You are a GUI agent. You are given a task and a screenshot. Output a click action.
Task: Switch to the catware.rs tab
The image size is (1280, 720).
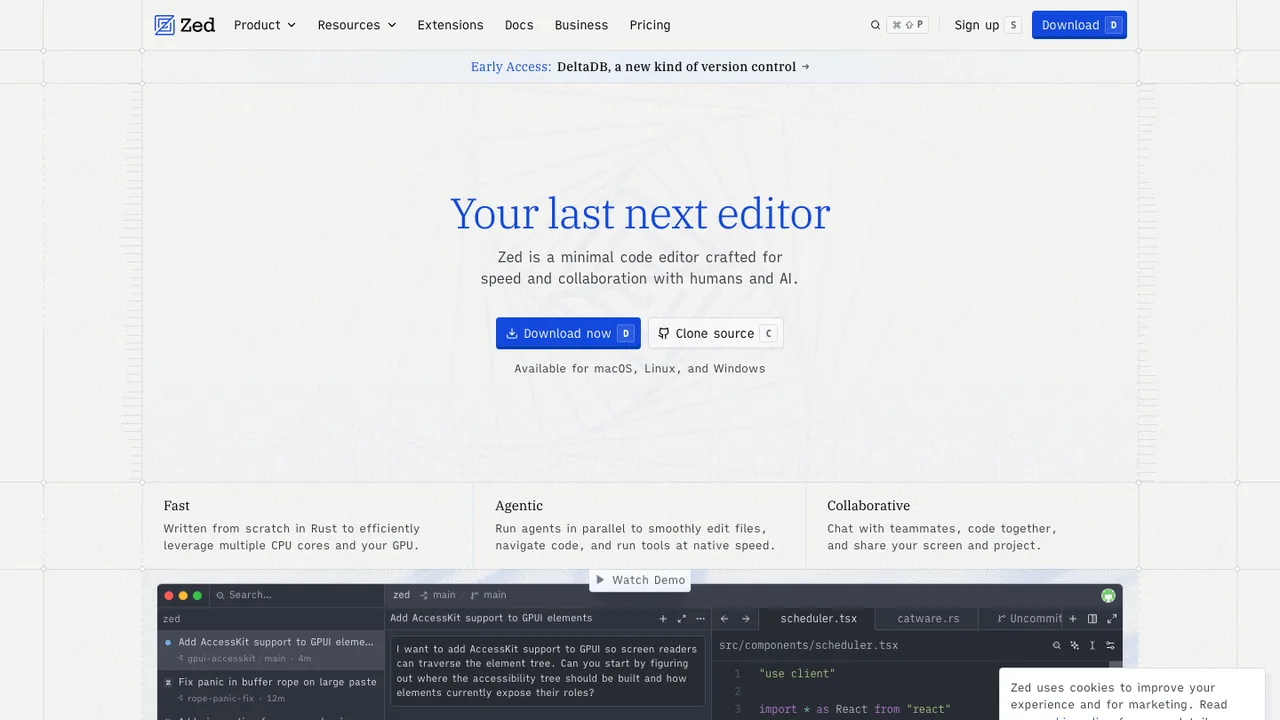click(928, 619)
